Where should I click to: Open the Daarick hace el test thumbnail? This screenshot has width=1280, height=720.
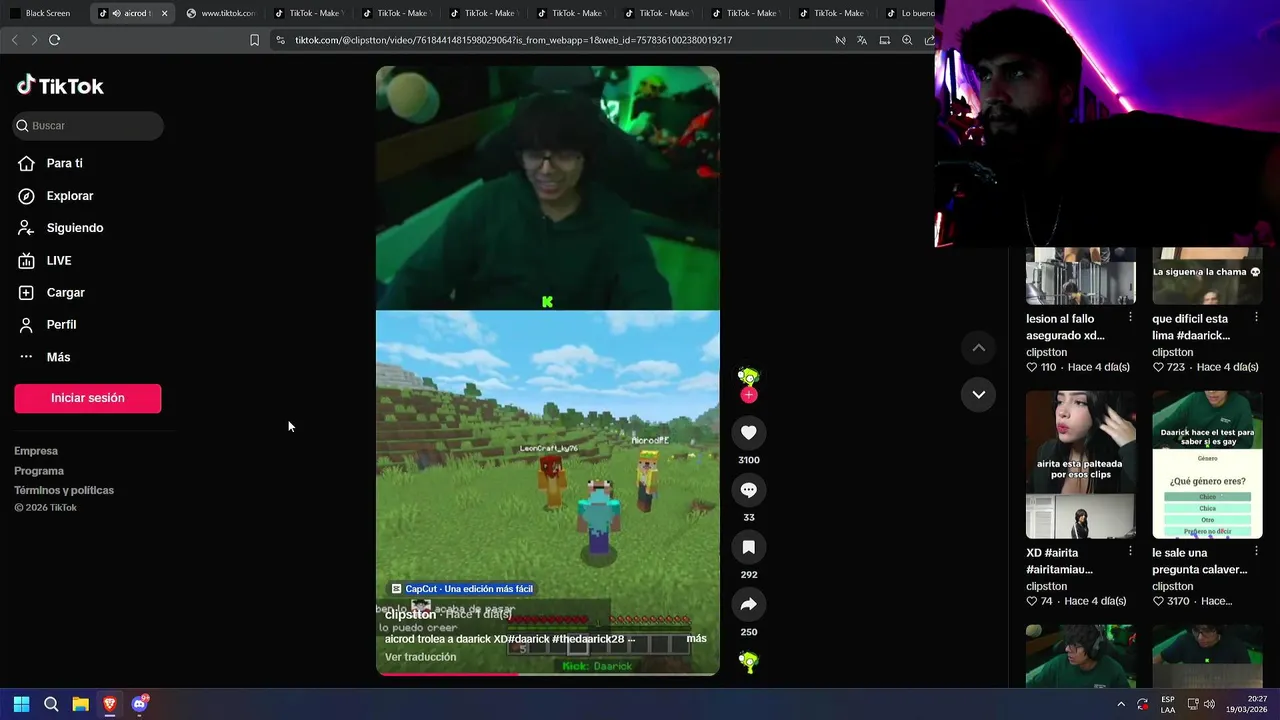coord(1207,464)
